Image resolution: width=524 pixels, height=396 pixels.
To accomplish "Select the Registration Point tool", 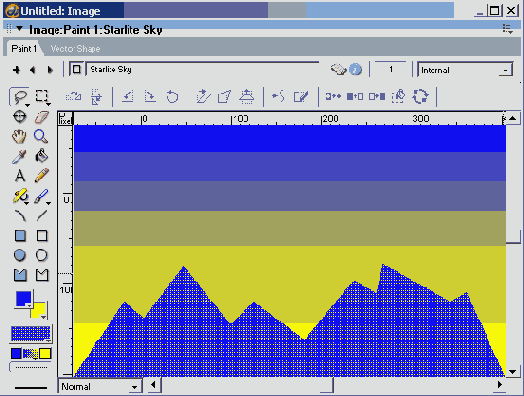I will click(20, 117).
